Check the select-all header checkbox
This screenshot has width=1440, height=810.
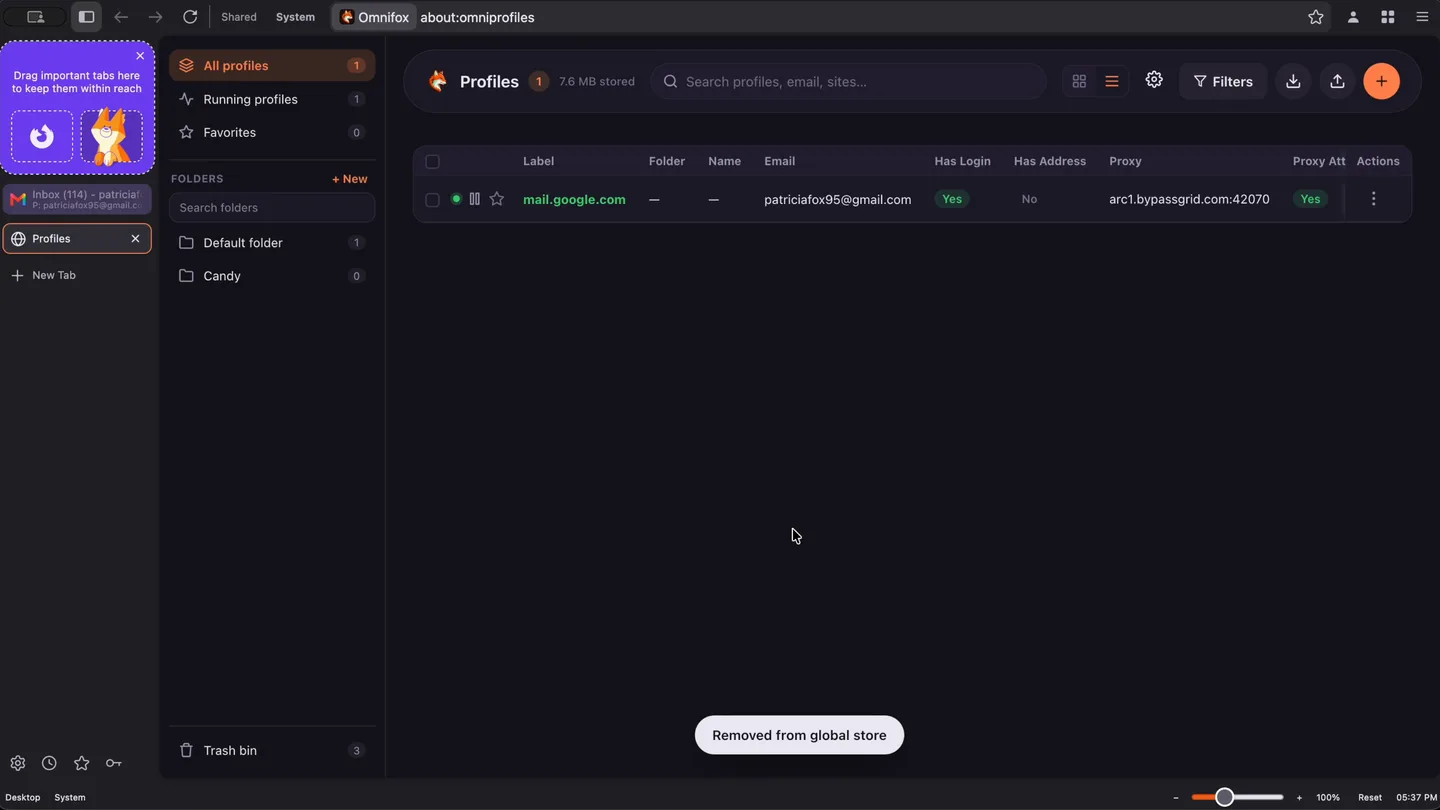pos(432,161)
